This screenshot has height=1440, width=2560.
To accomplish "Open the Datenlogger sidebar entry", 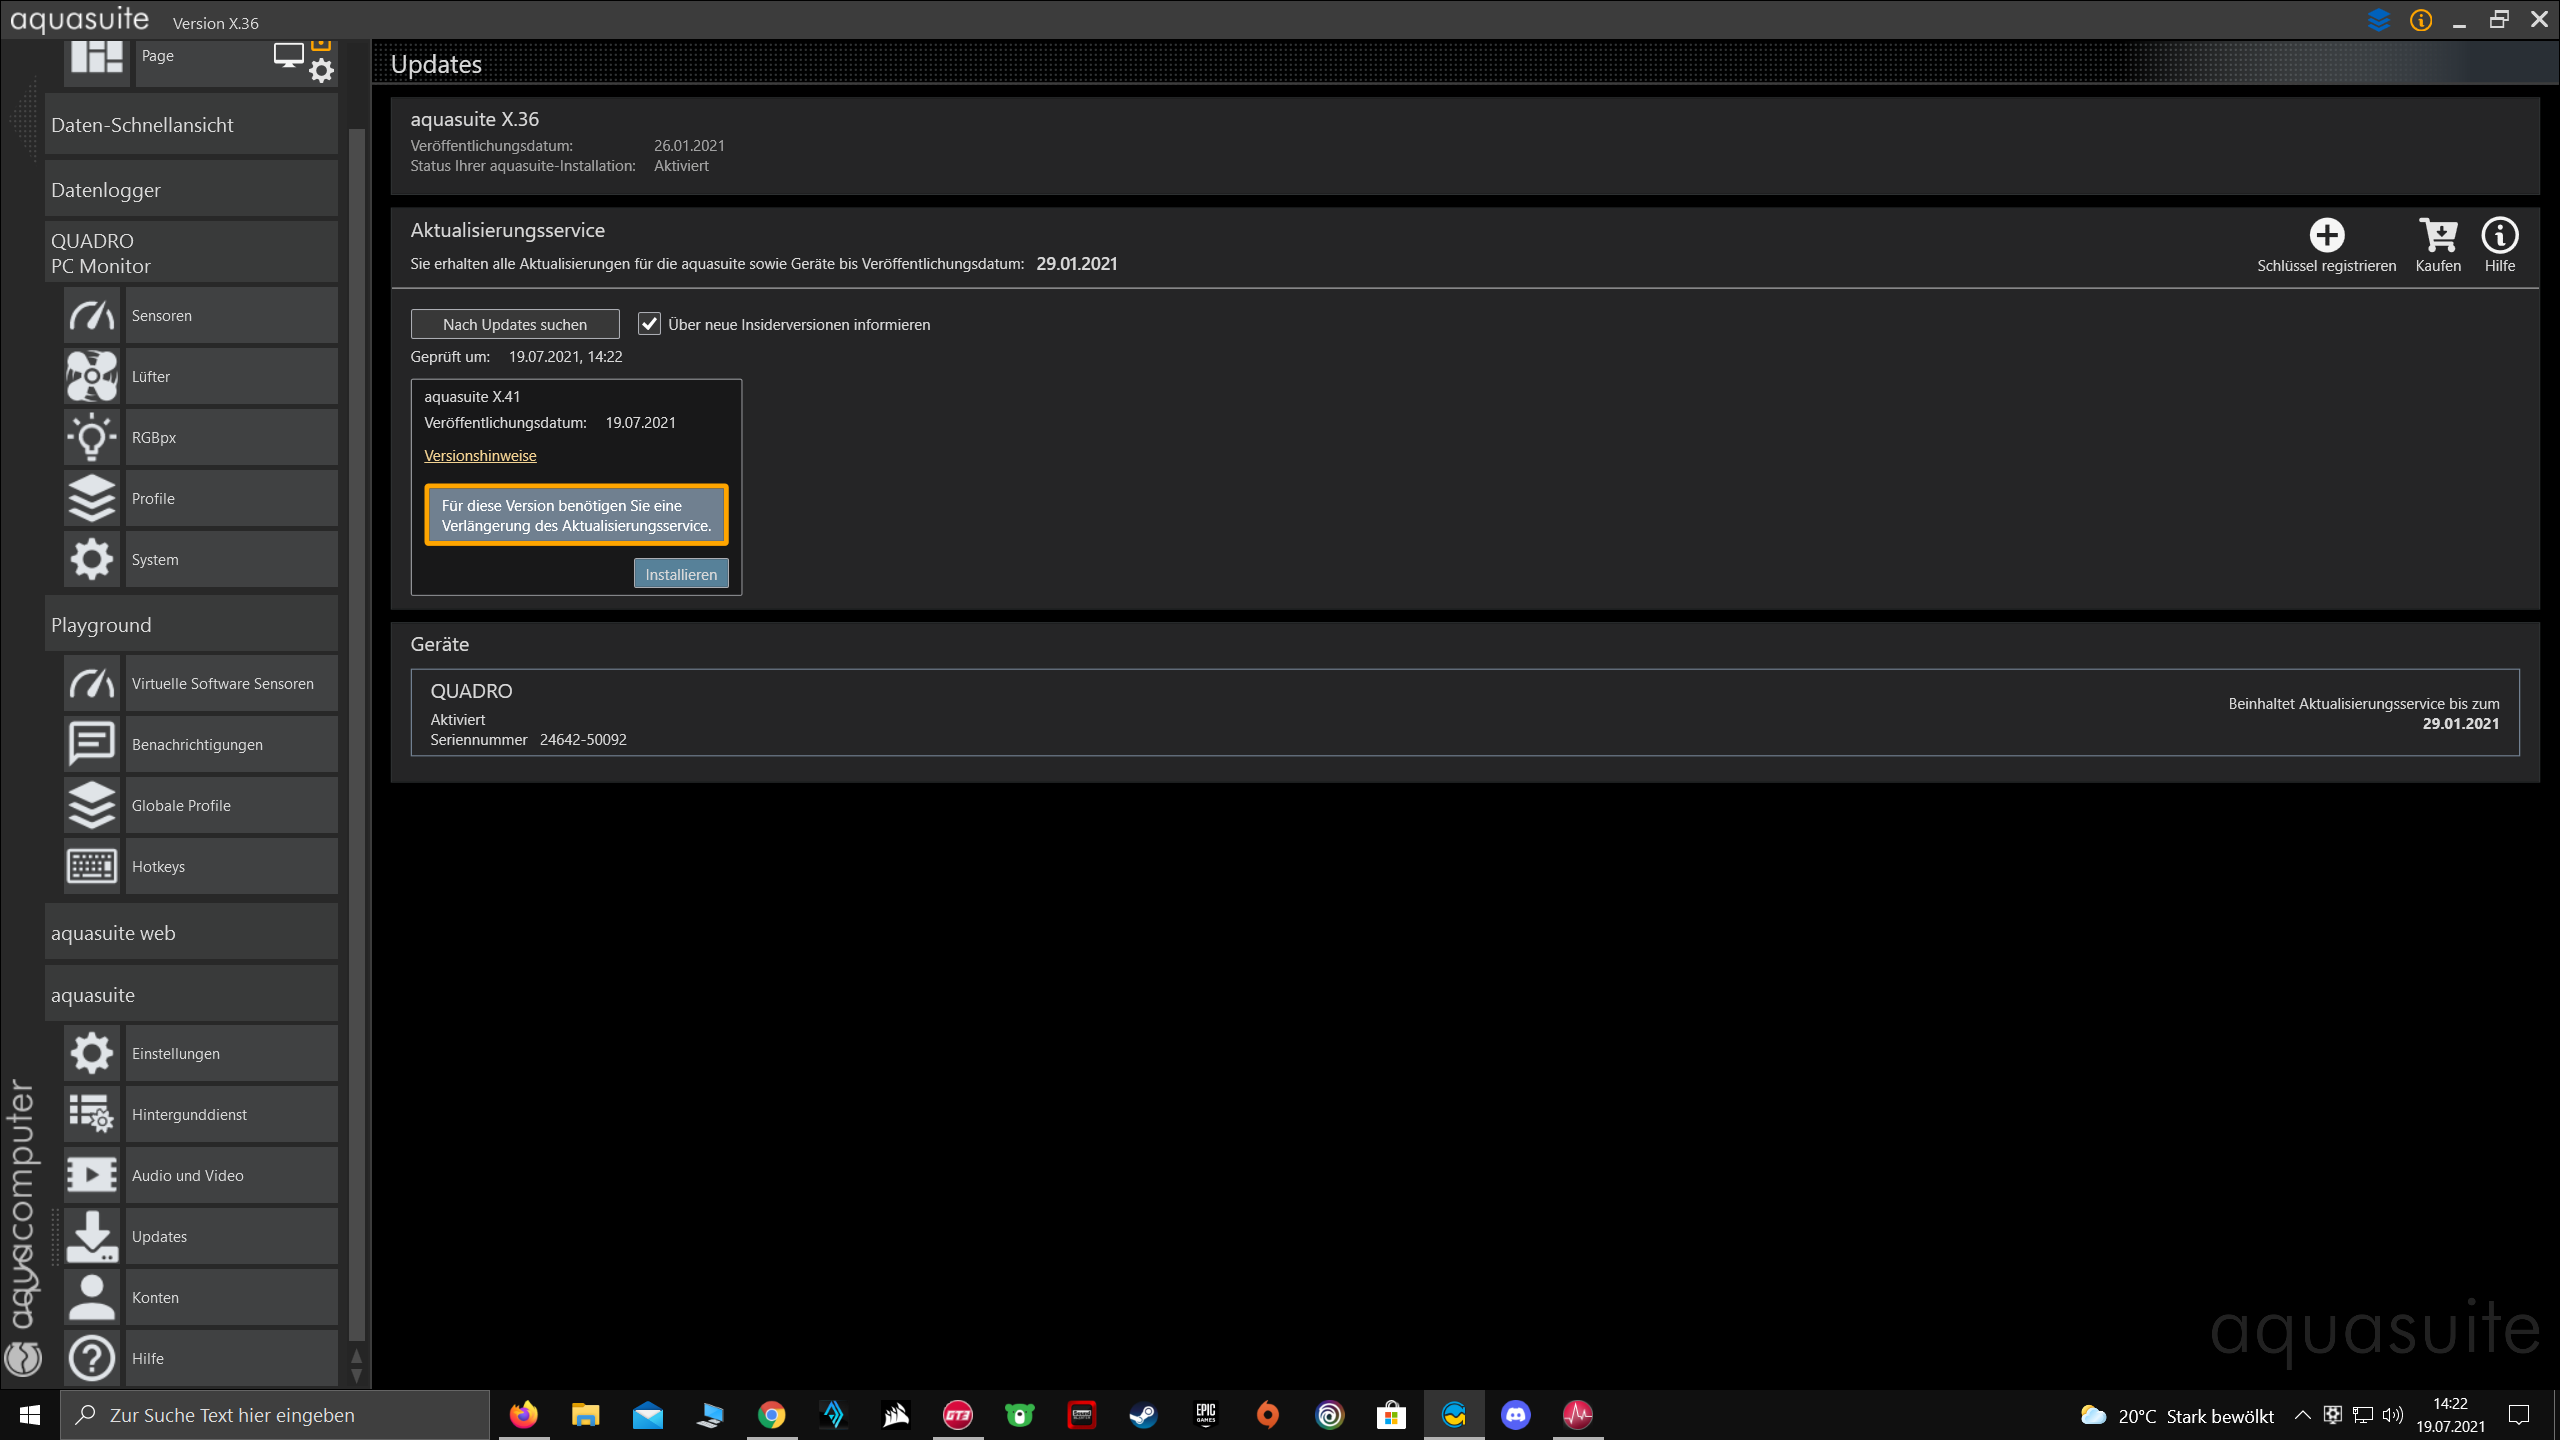I will [190, 190].
